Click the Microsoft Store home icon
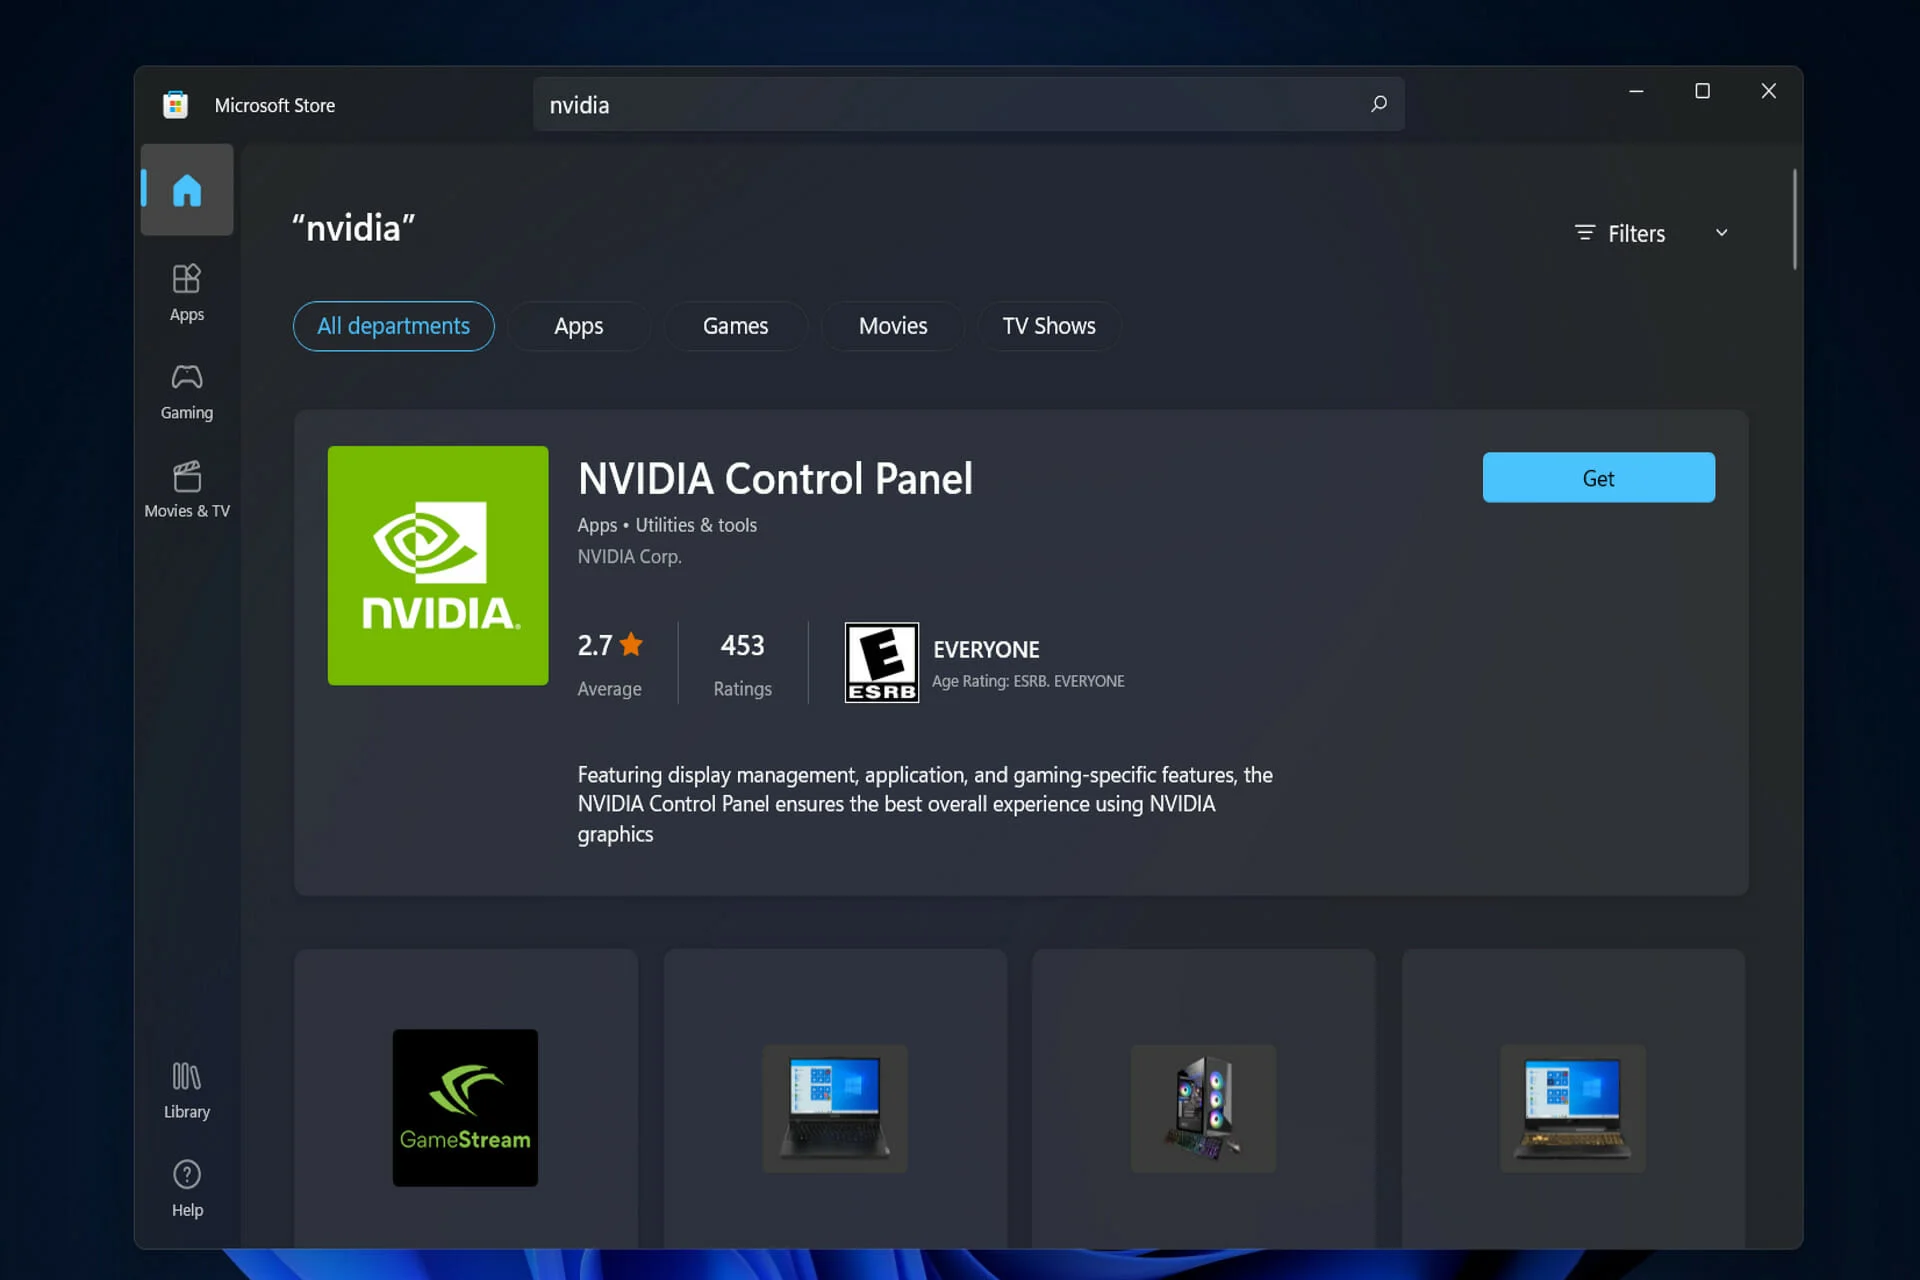This screenshot has width=1920, height=1280. point(187,189)
